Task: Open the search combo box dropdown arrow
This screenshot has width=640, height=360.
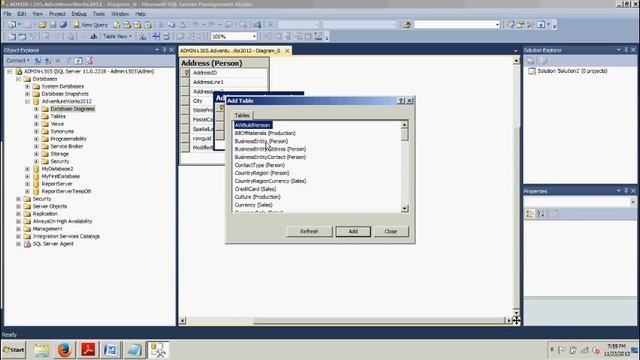Action: click(497, 25)
